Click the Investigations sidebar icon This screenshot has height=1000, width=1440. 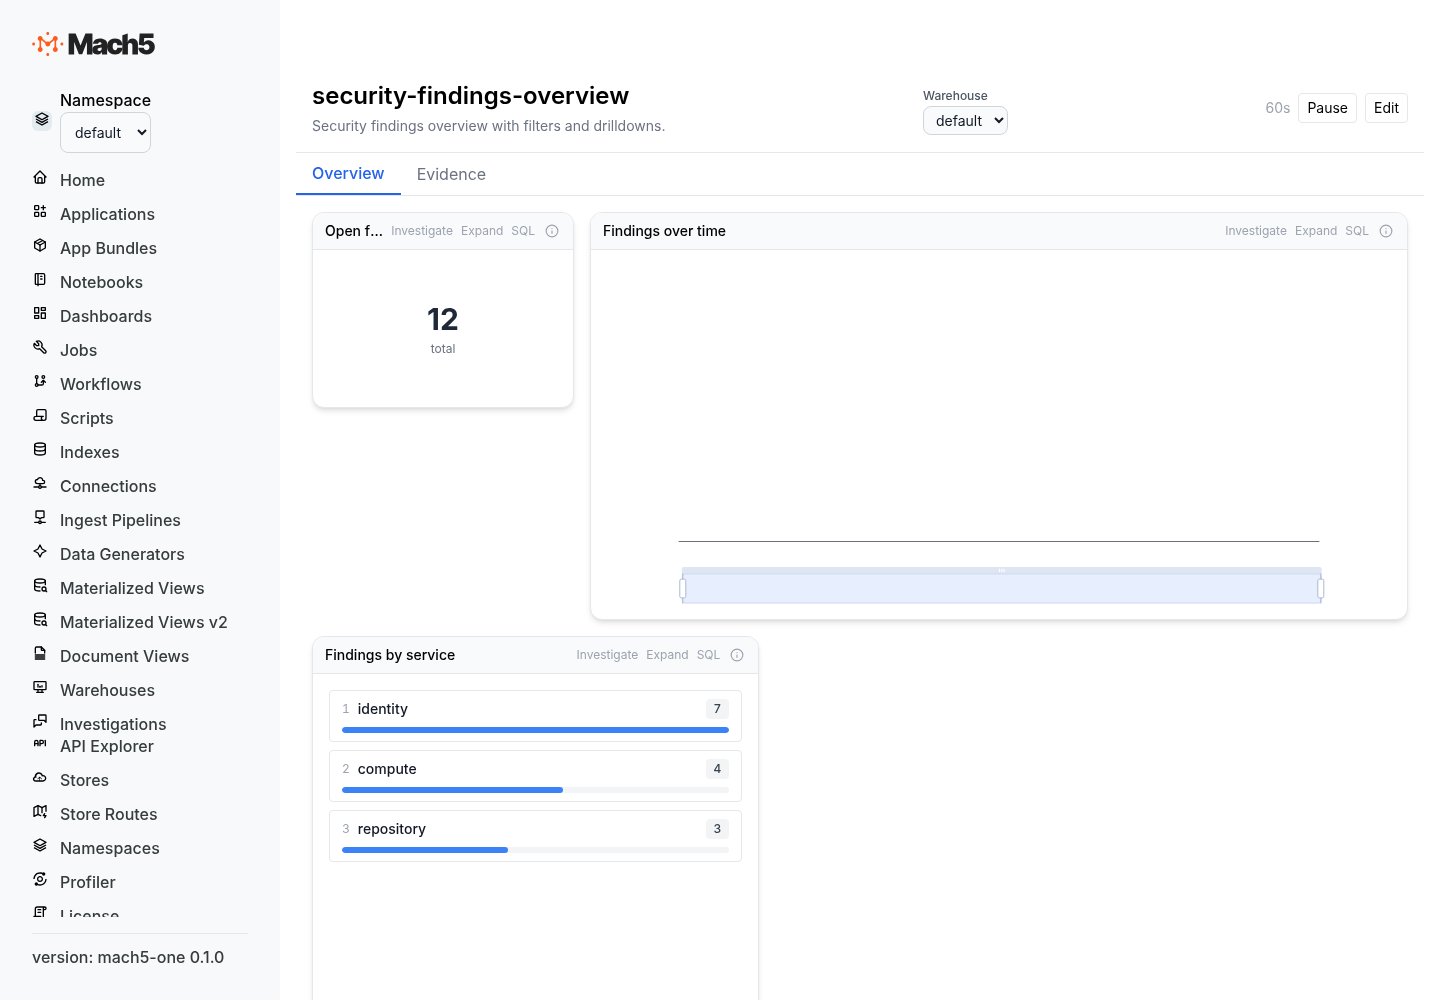click(x=40, y=721)
